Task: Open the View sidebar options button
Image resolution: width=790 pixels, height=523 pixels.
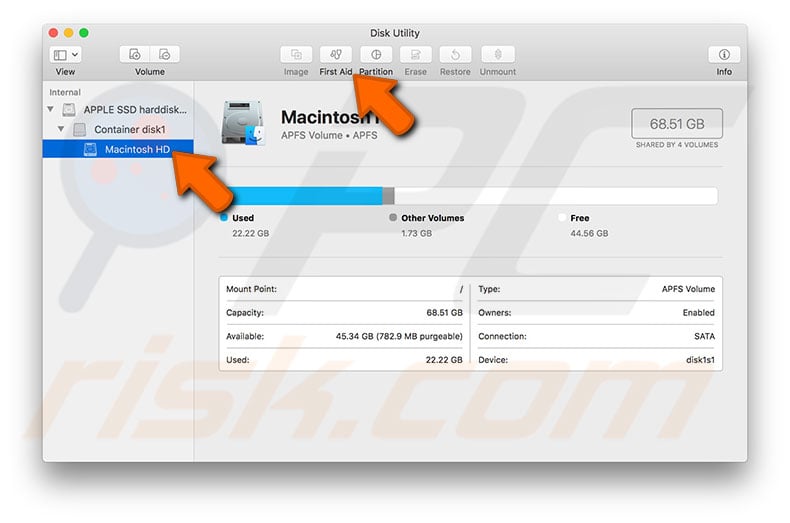Action: [65, 54]
